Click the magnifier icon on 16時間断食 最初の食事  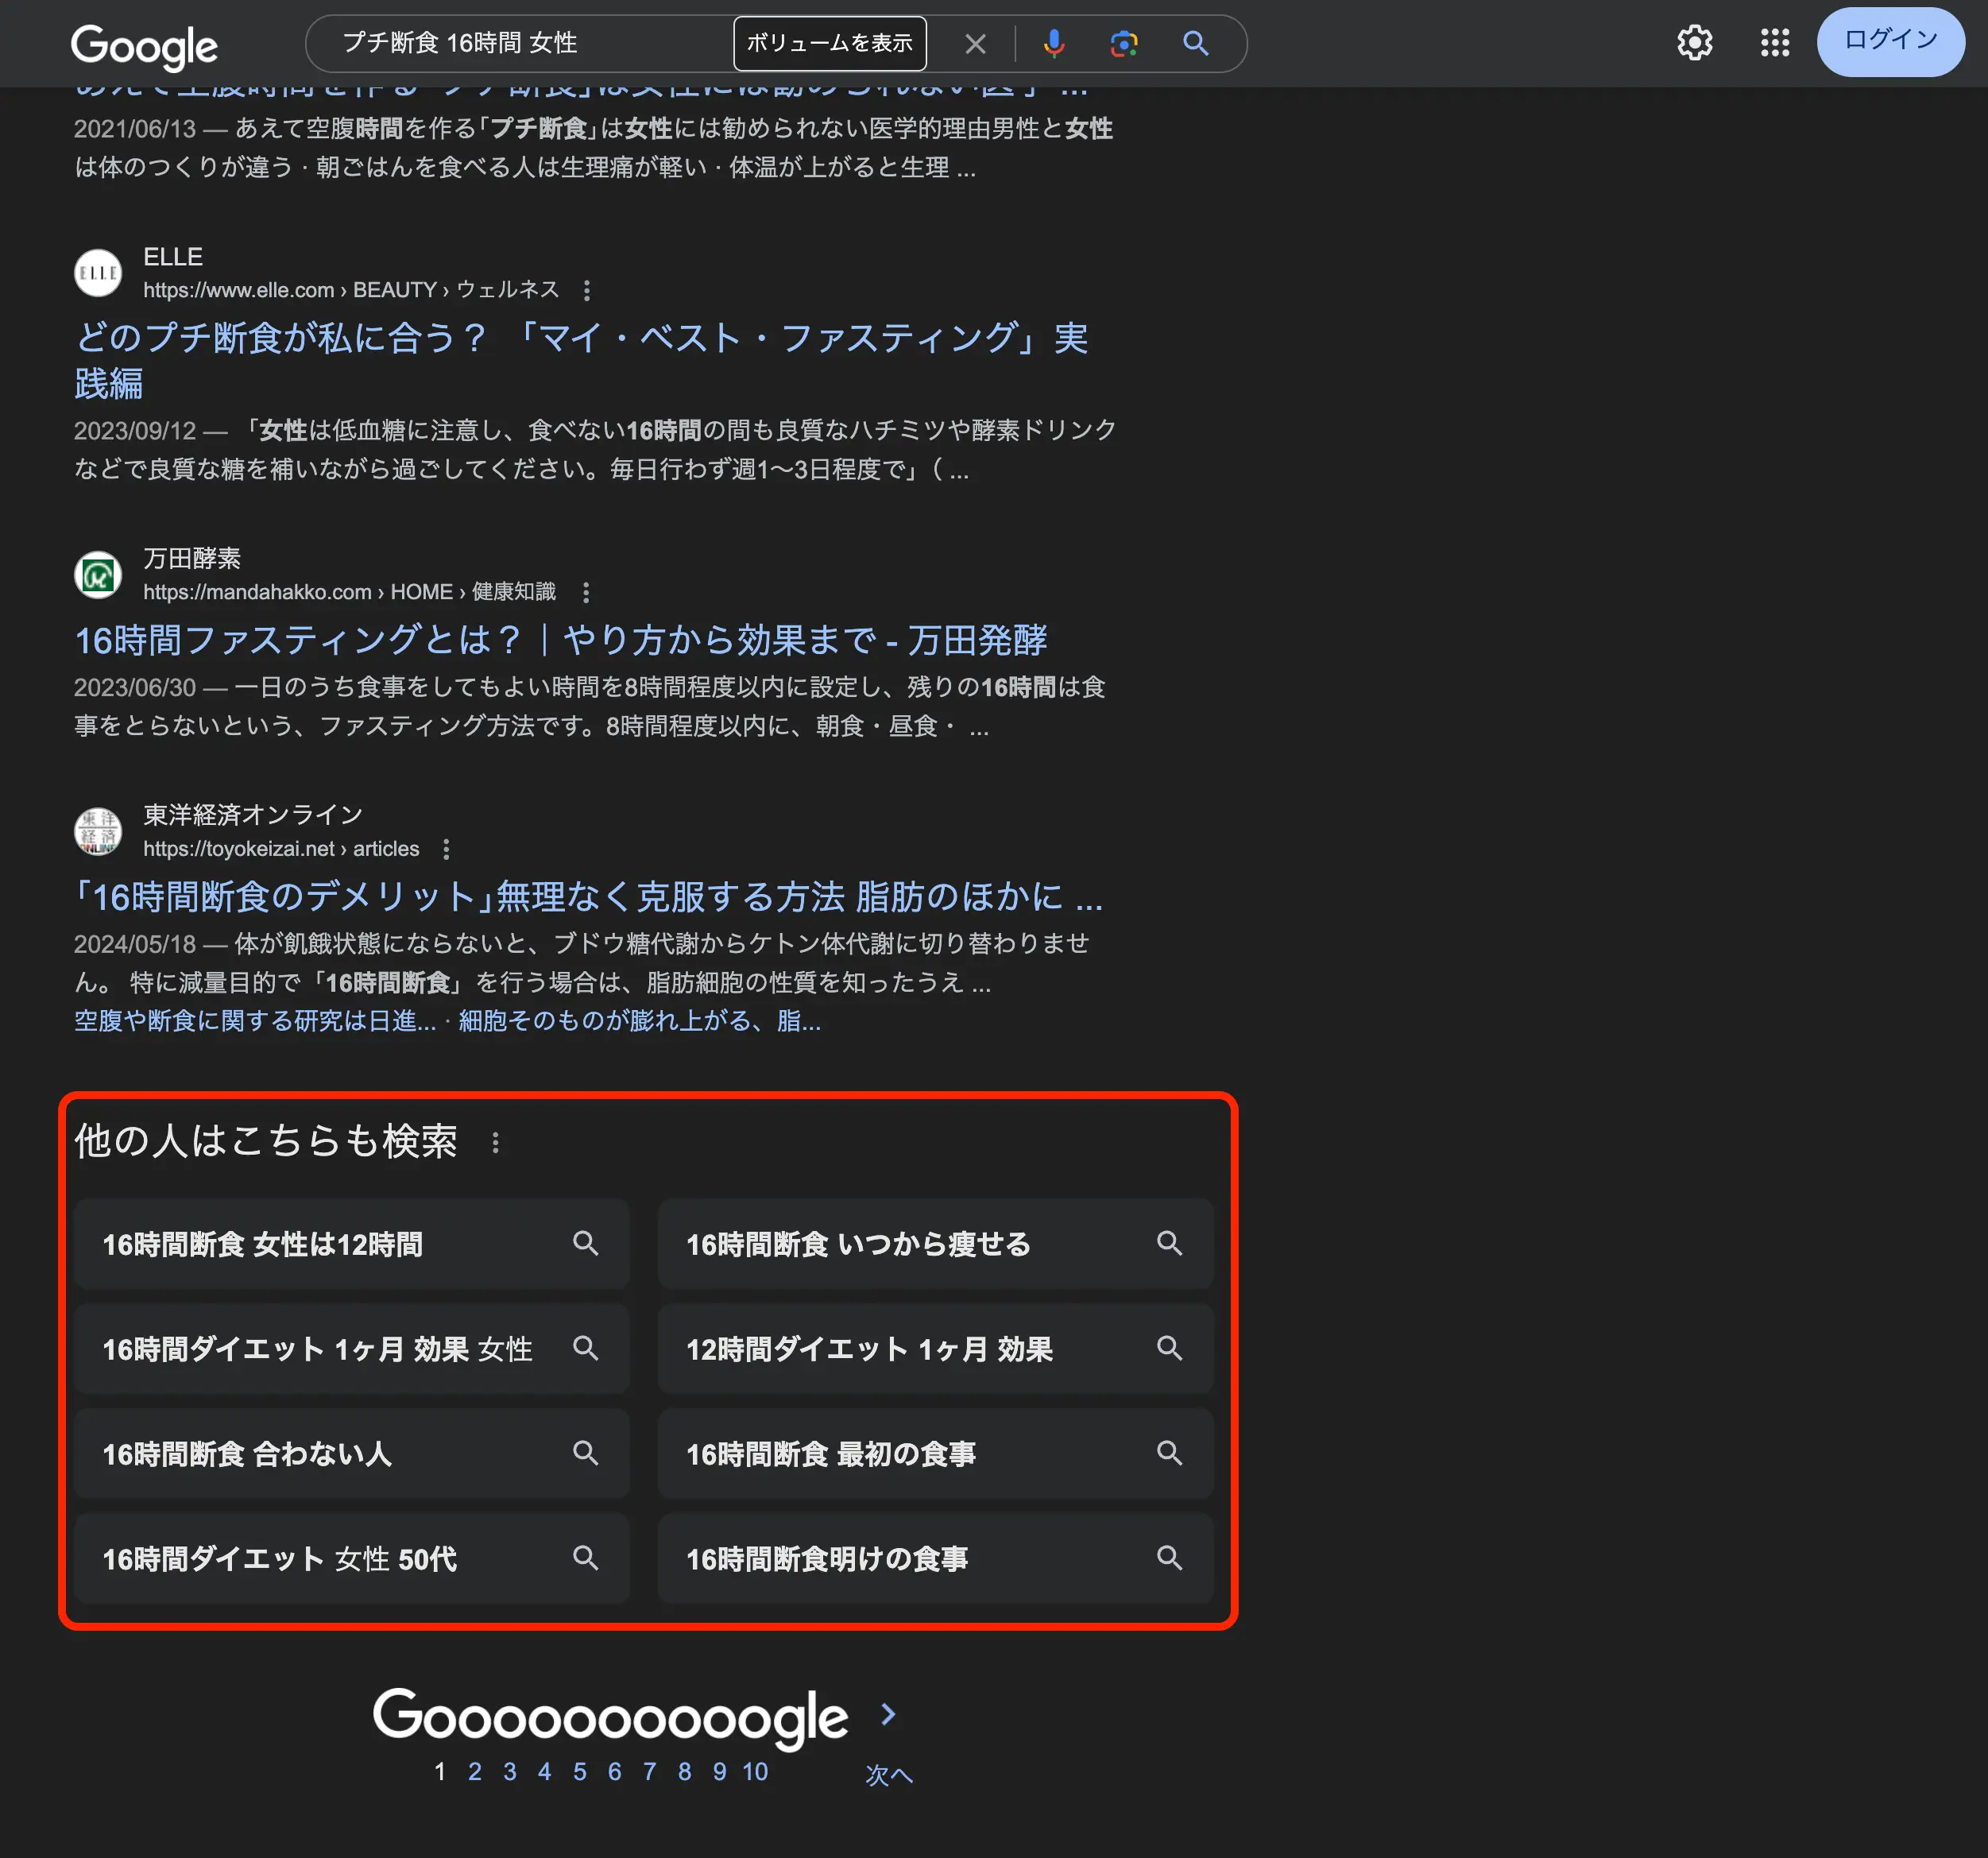coord(1170,1454)
